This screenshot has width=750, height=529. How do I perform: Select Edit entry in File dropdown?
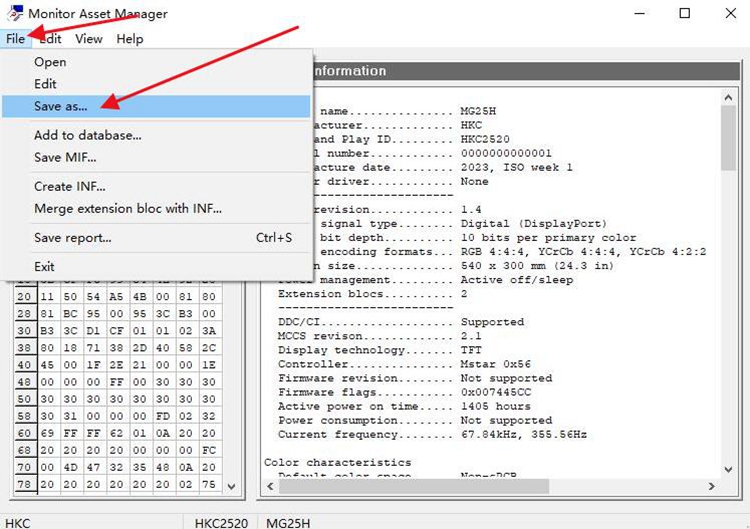(45, 84)
